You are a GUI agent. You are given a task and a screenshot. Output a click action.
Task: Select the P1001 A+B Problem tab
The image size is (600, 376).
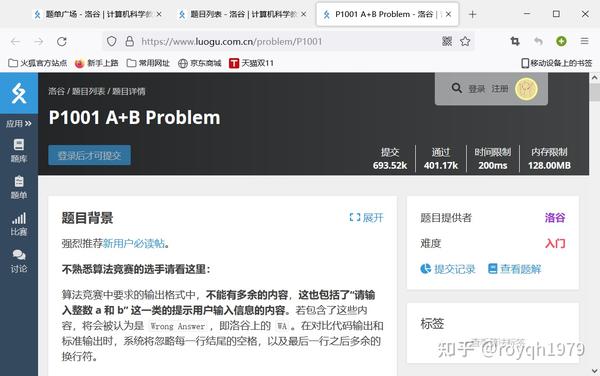(x=387, y=14)
